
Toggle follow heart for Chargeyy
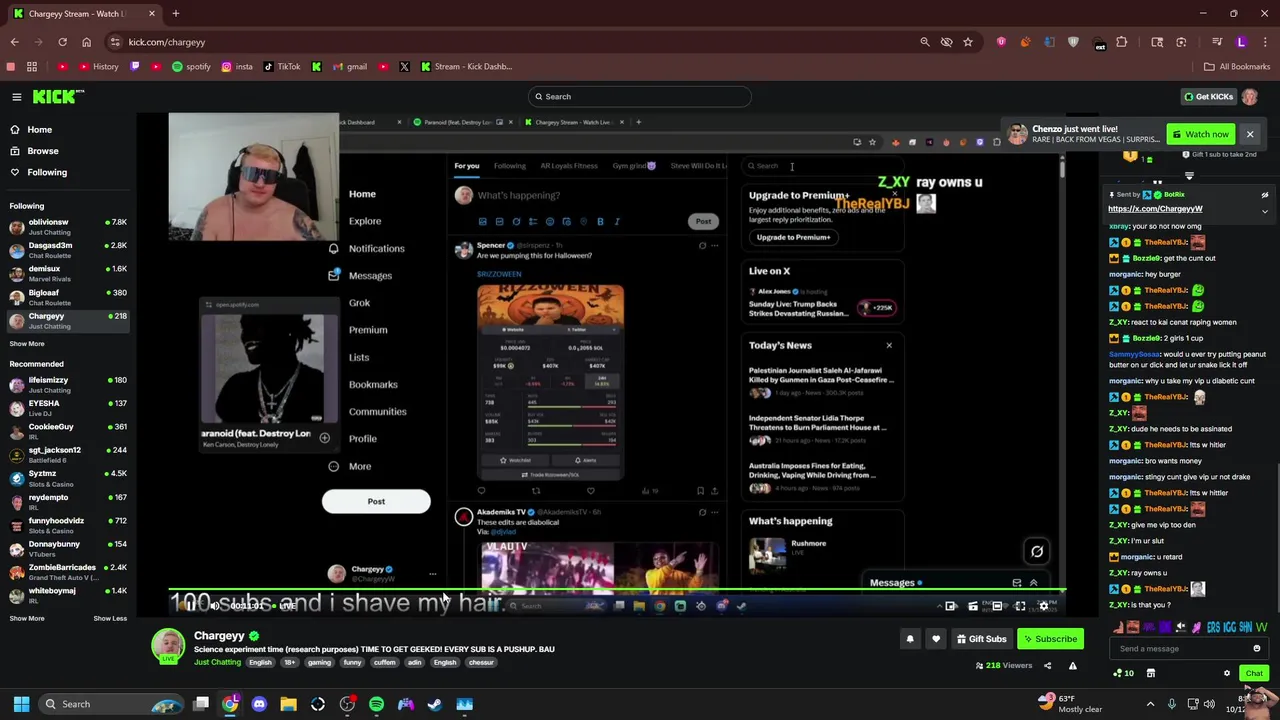click(936, 639)
